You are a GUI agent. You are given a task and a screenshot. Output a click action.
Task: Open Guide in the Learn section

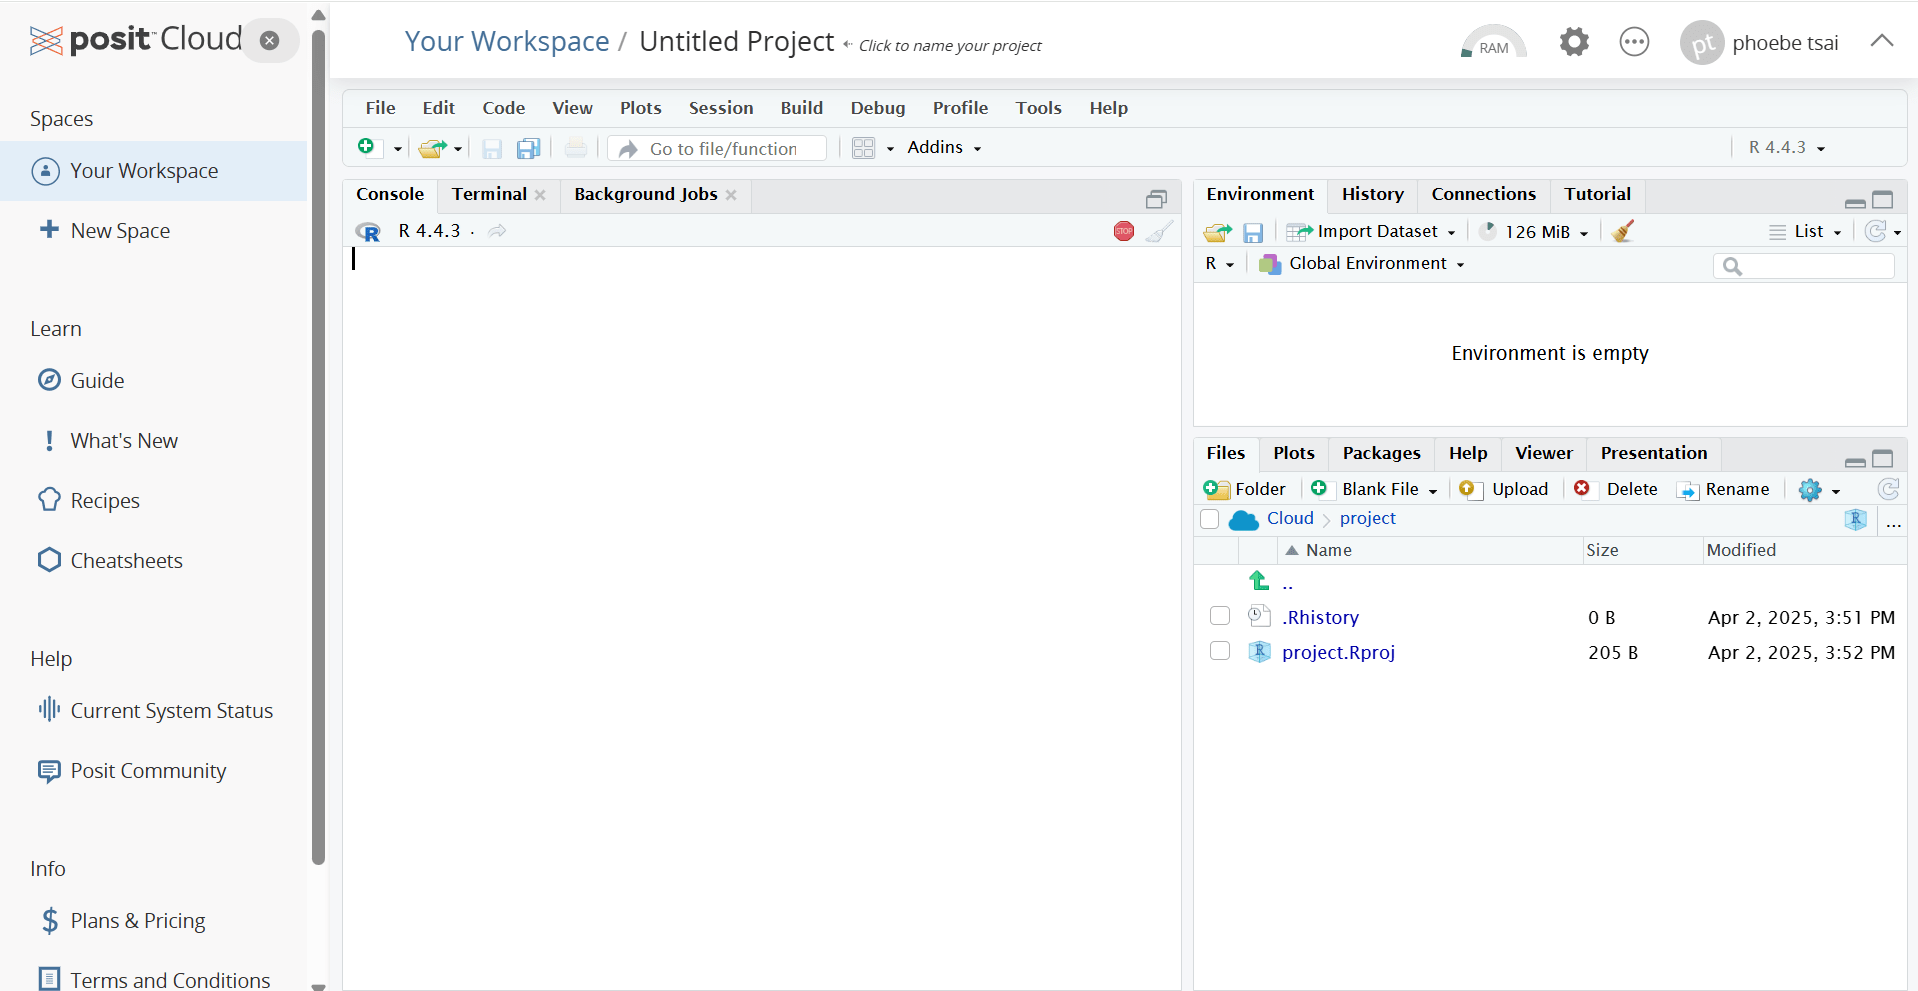coord(97,380)
